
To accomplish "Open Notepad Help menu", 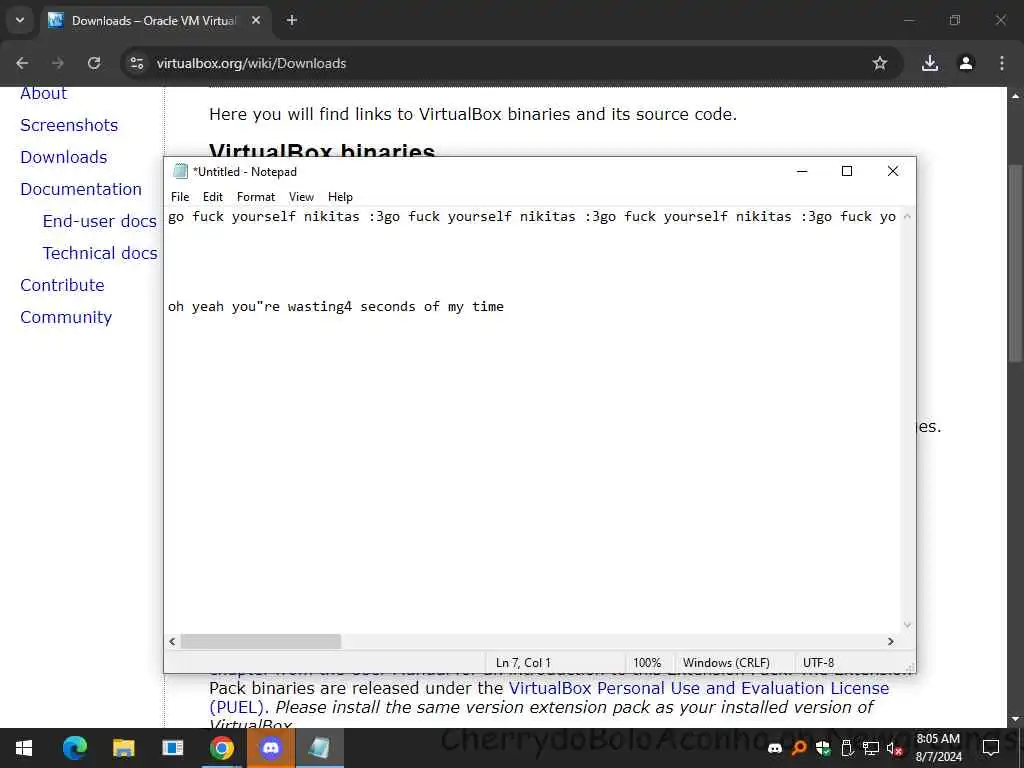I will (x=340, y=197).
